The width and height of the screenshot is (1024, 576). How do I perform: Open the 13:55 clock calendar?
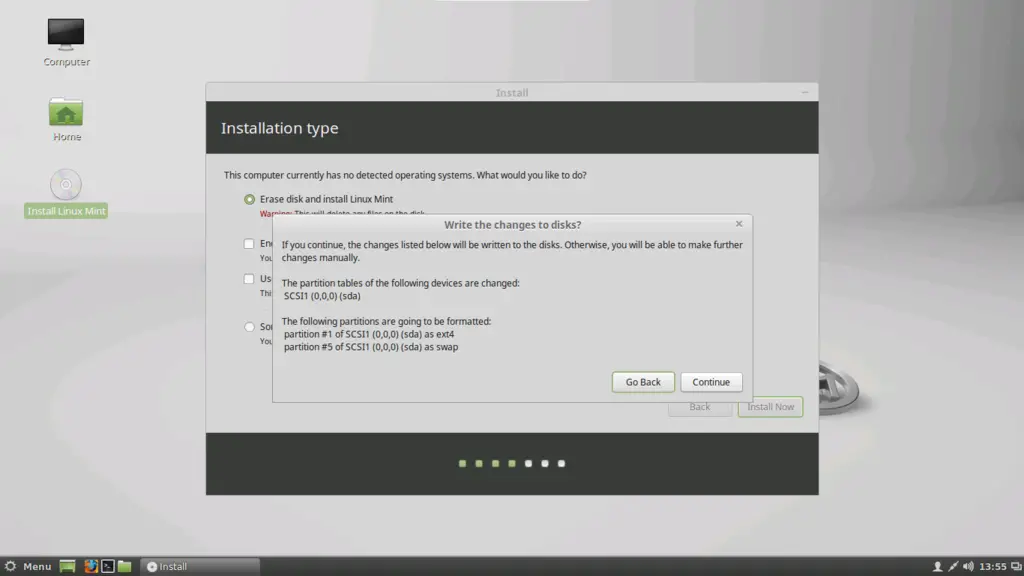tap(993, 566)
